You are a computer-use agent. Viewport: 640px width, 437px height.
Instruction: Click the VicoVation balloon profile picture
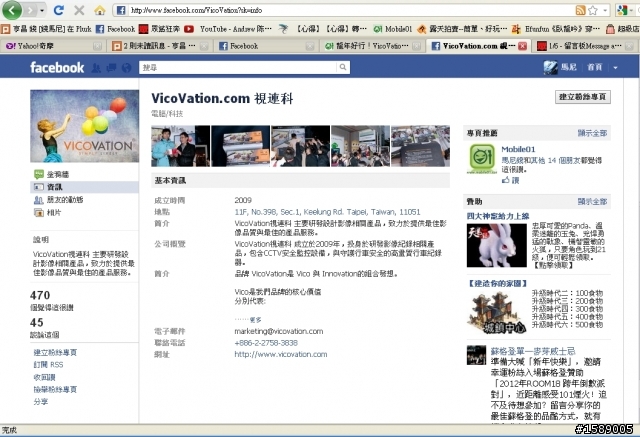tap(84, 126)
